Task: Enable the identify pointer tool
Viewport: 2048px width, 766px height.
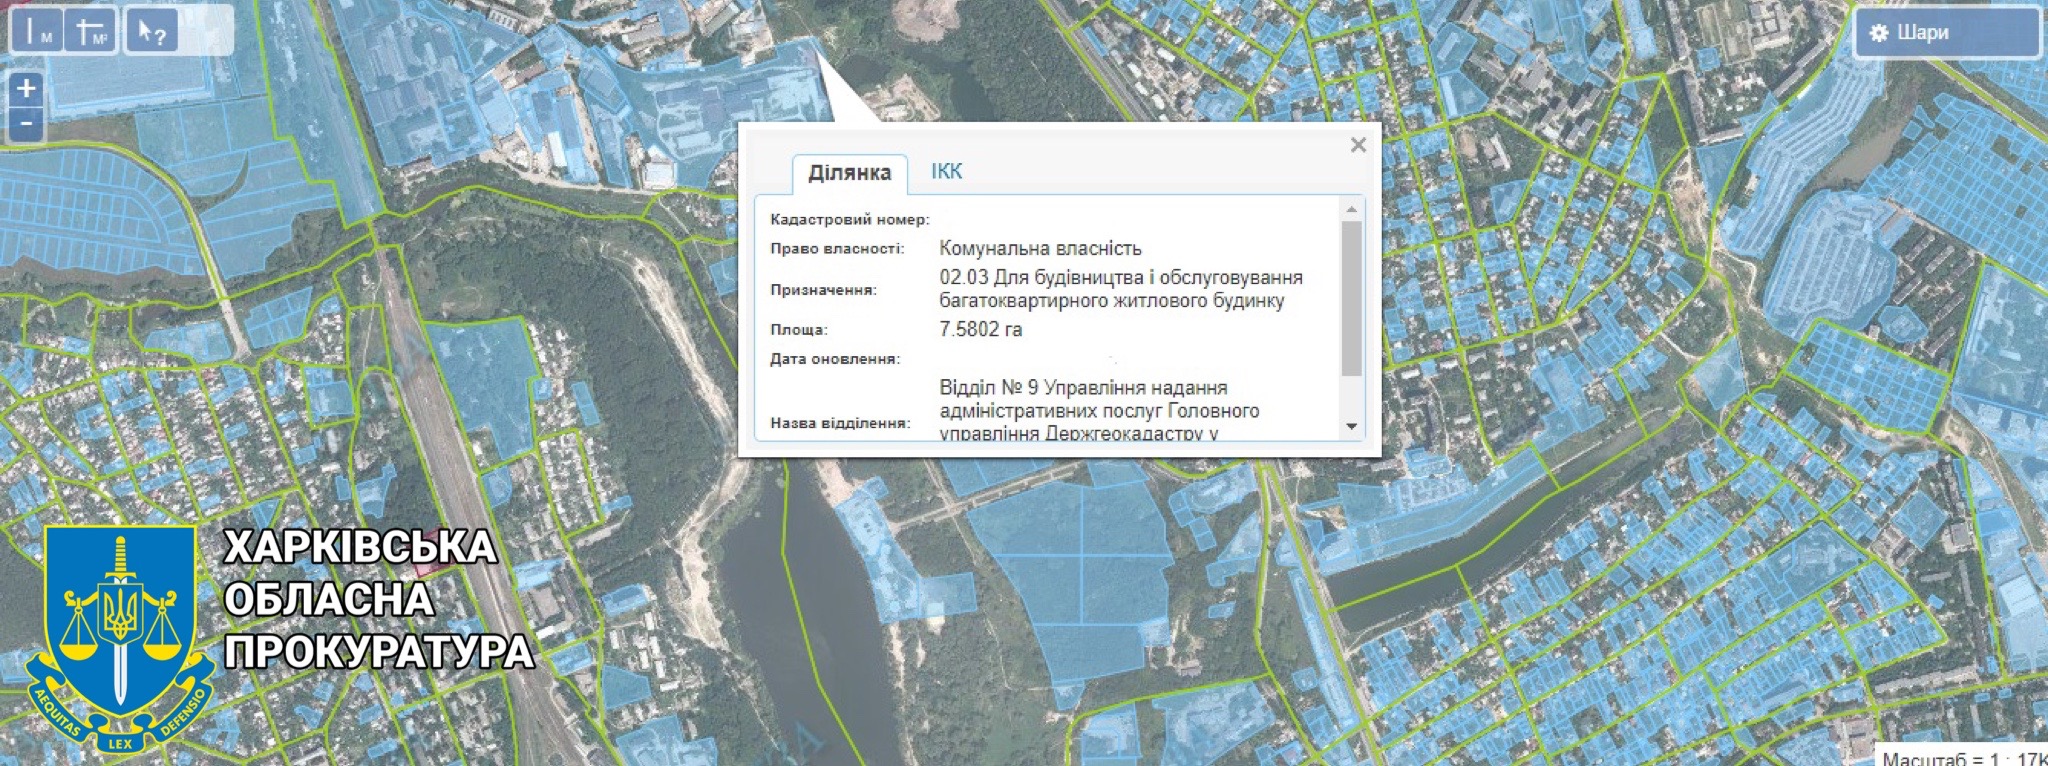Action: coord(151,31)
